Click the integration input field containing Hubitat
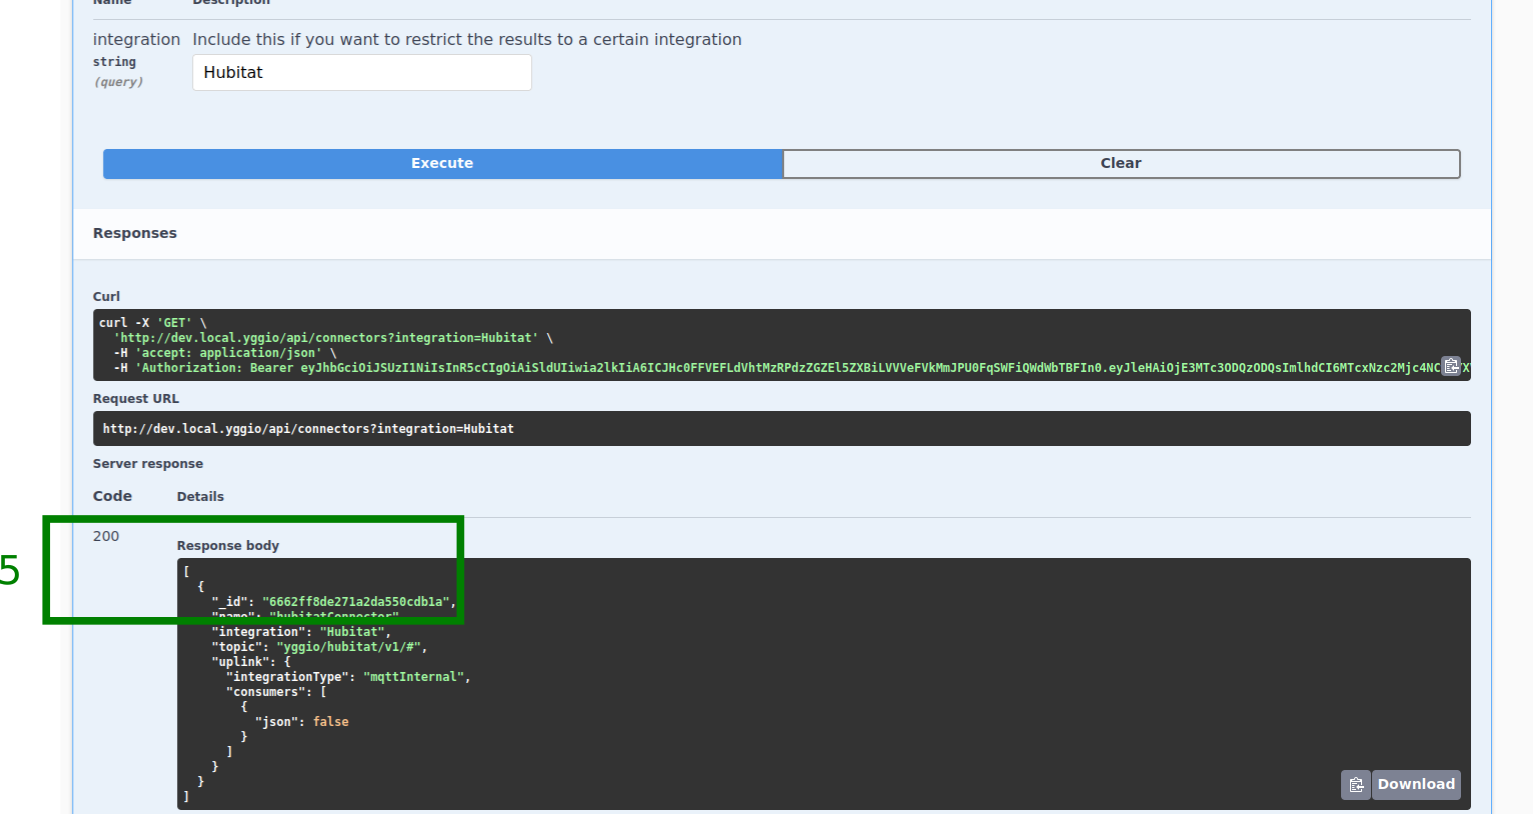Screen dimensions: 1533x814 (362, 73)
